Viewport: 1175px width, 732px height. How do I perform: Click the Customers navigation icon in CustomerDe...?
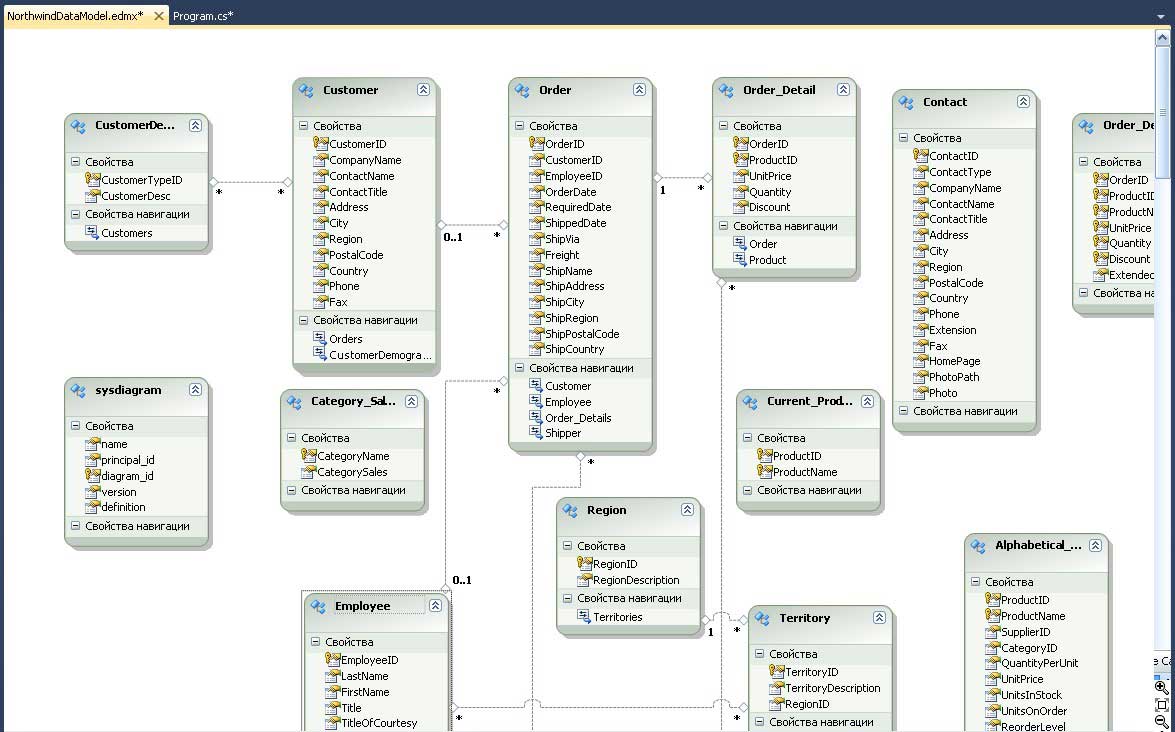coord(92,232)
